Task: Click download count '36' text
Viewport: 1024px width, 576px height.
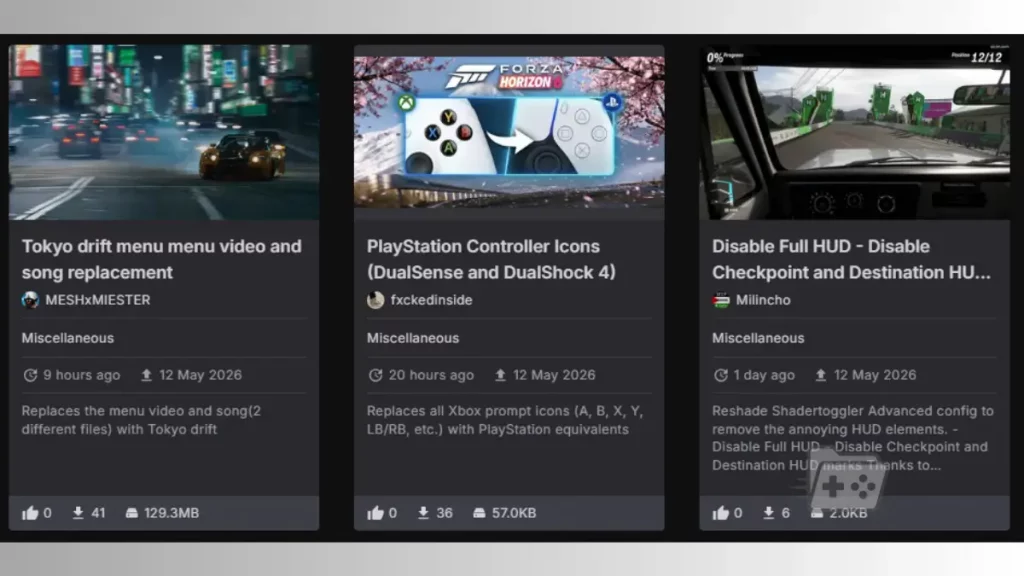Action: [445, 513]
